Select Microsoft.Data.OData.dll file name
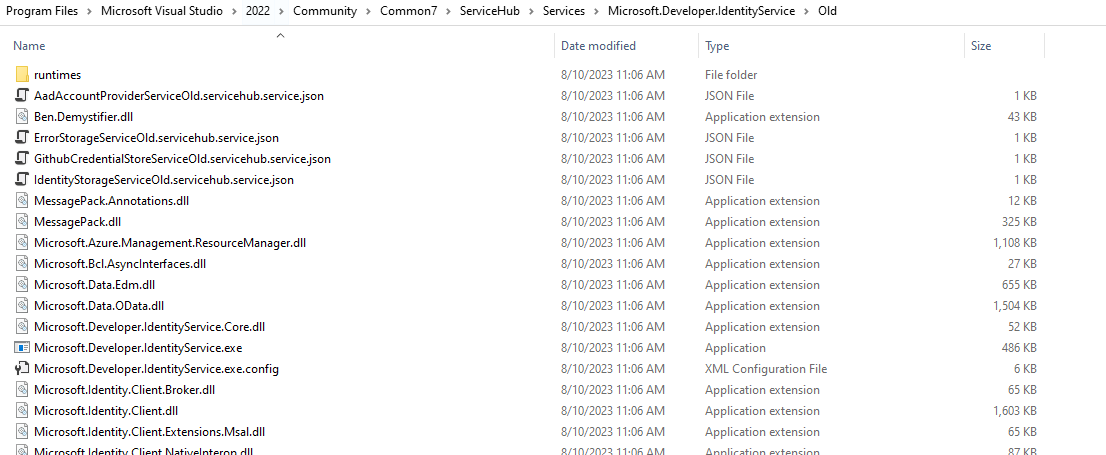 (x=99, y=305)
